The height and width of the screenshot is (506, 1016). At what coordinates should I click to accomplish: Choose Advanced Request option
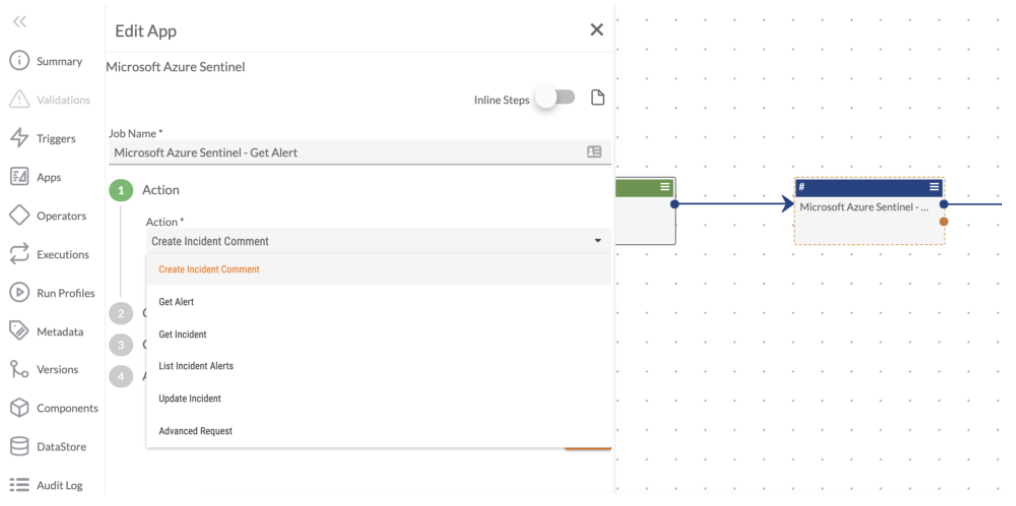click(x=379, y=431)
